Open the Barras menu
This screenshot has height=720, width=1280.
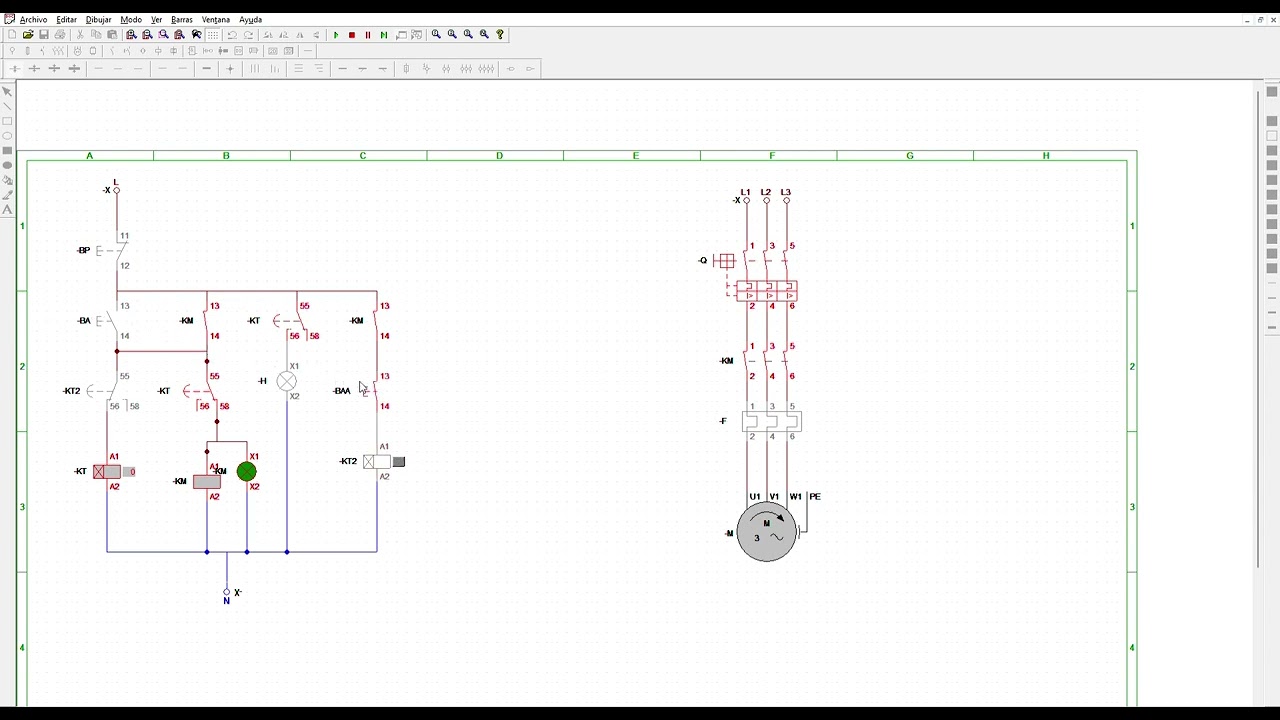[182, 20]
